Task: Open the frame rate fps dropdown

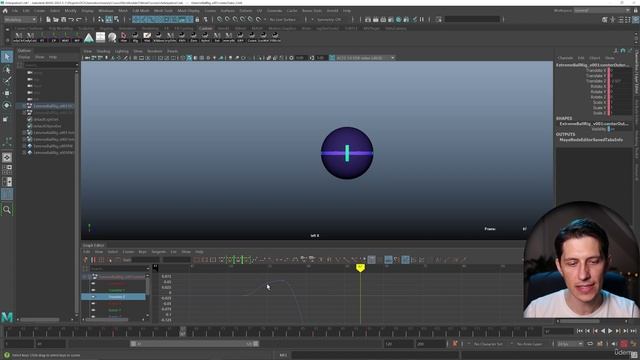Action: click(x=570, y=344)
